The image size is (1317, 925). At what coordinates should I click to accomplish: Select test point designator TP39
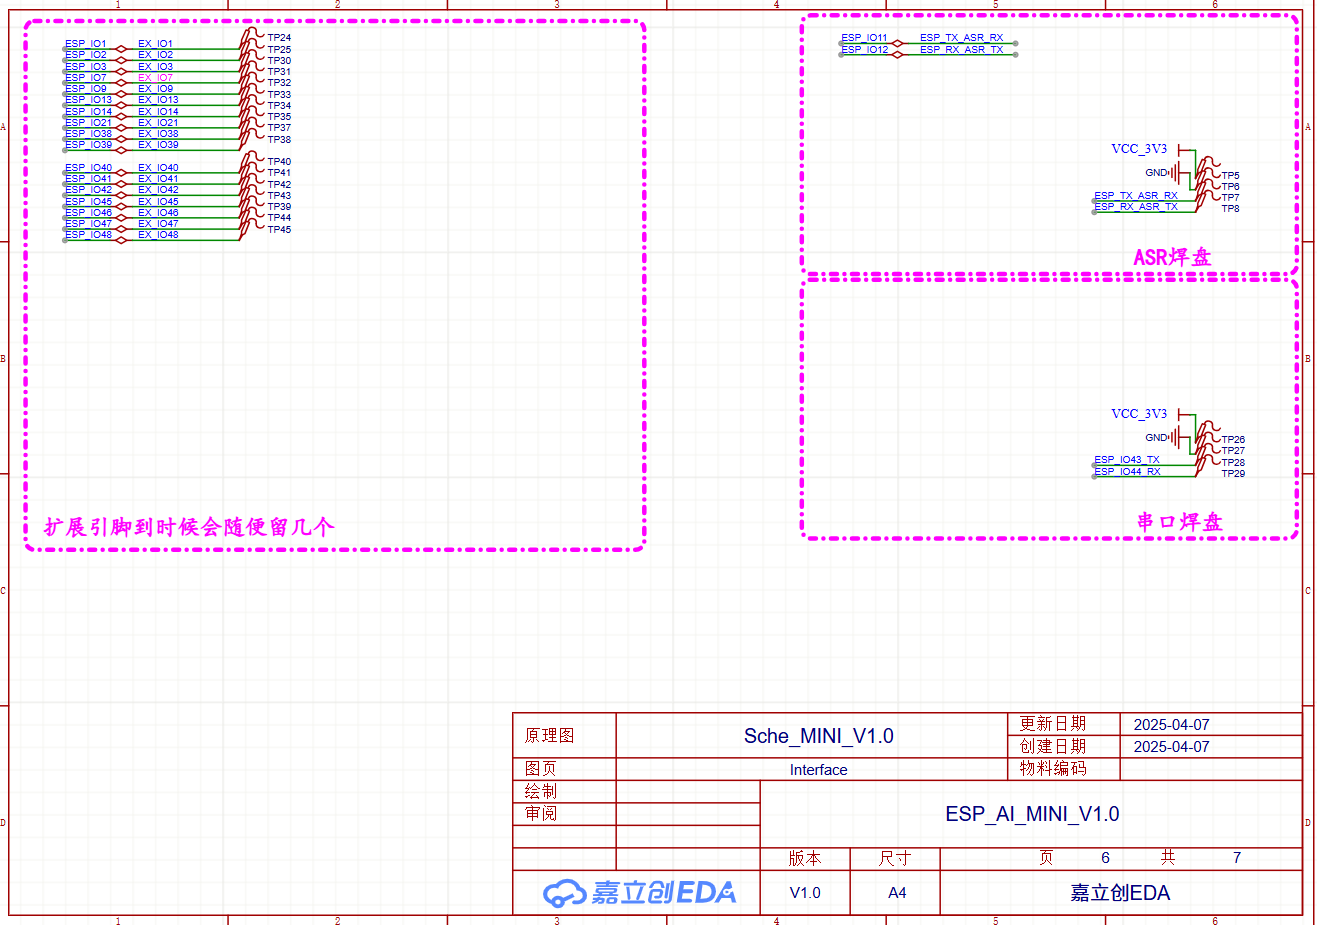pos(279,207)
